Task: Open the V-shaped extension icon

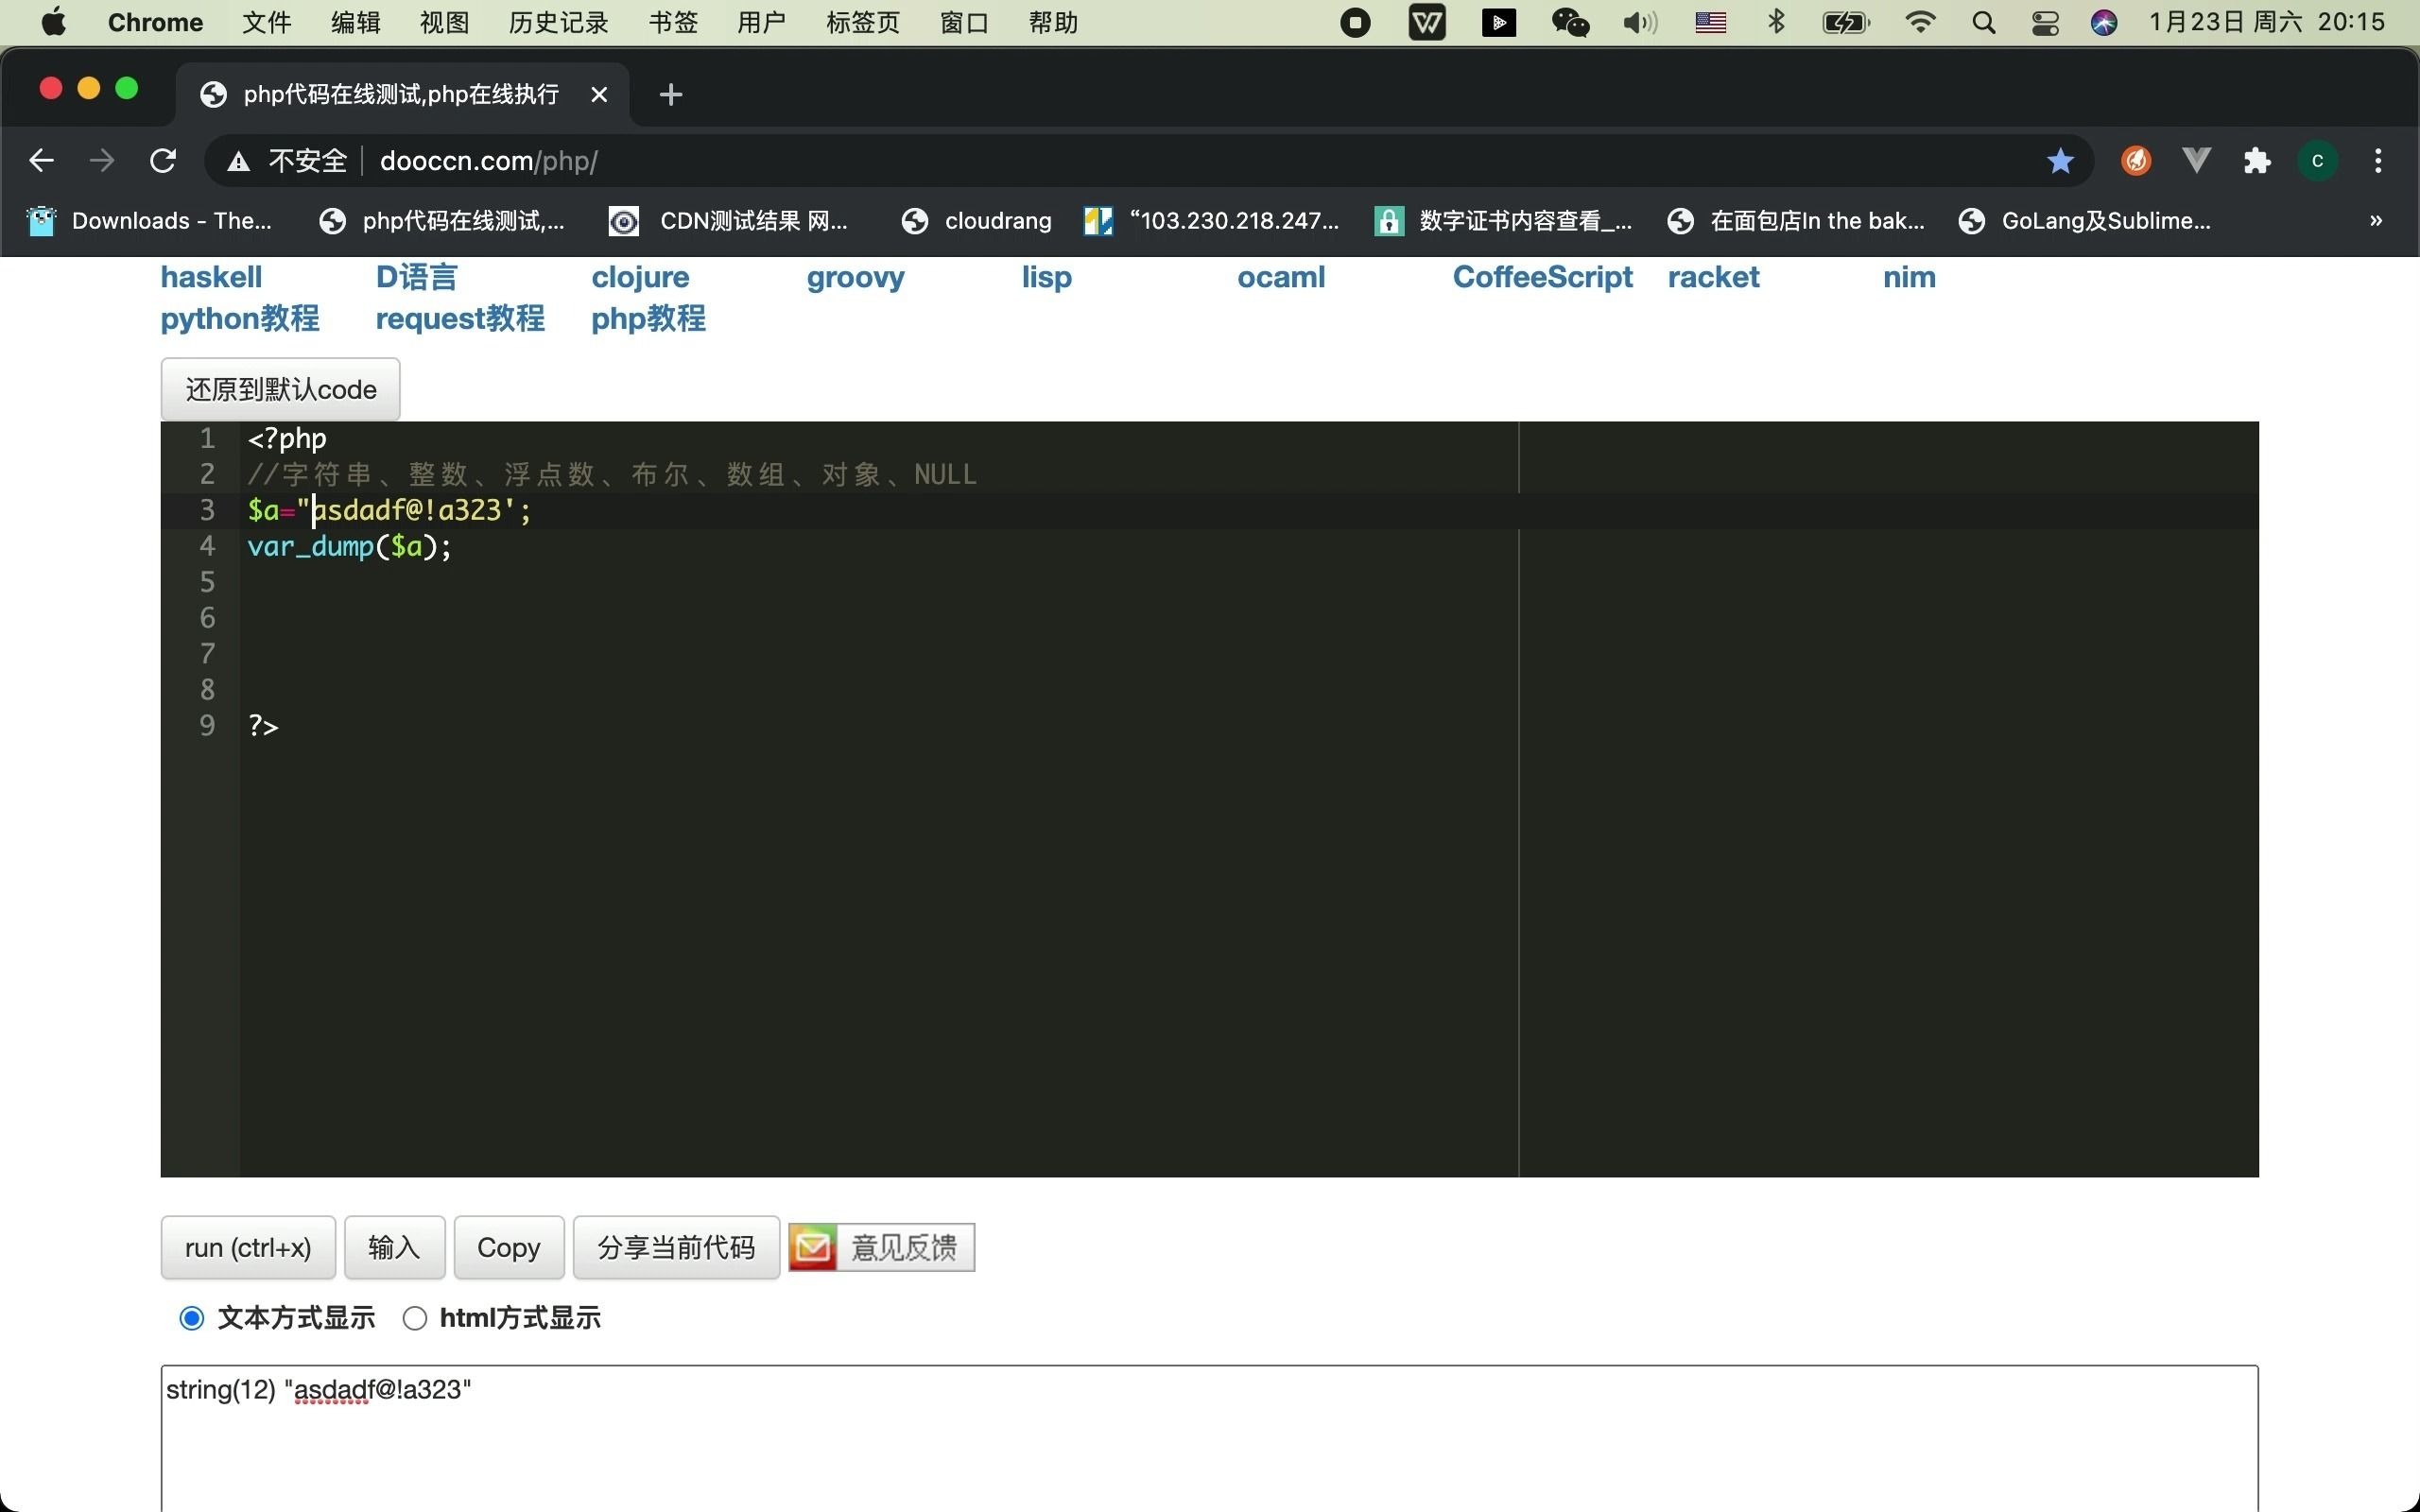Action: [x=2196, y=161]
